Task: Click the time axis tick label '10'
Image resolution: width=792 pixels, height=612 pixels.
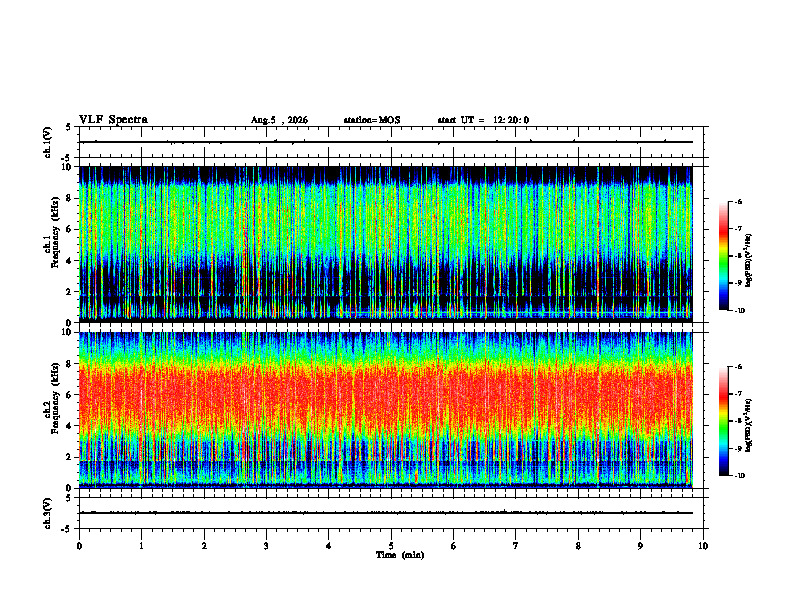Action: [x=703, y=546]
